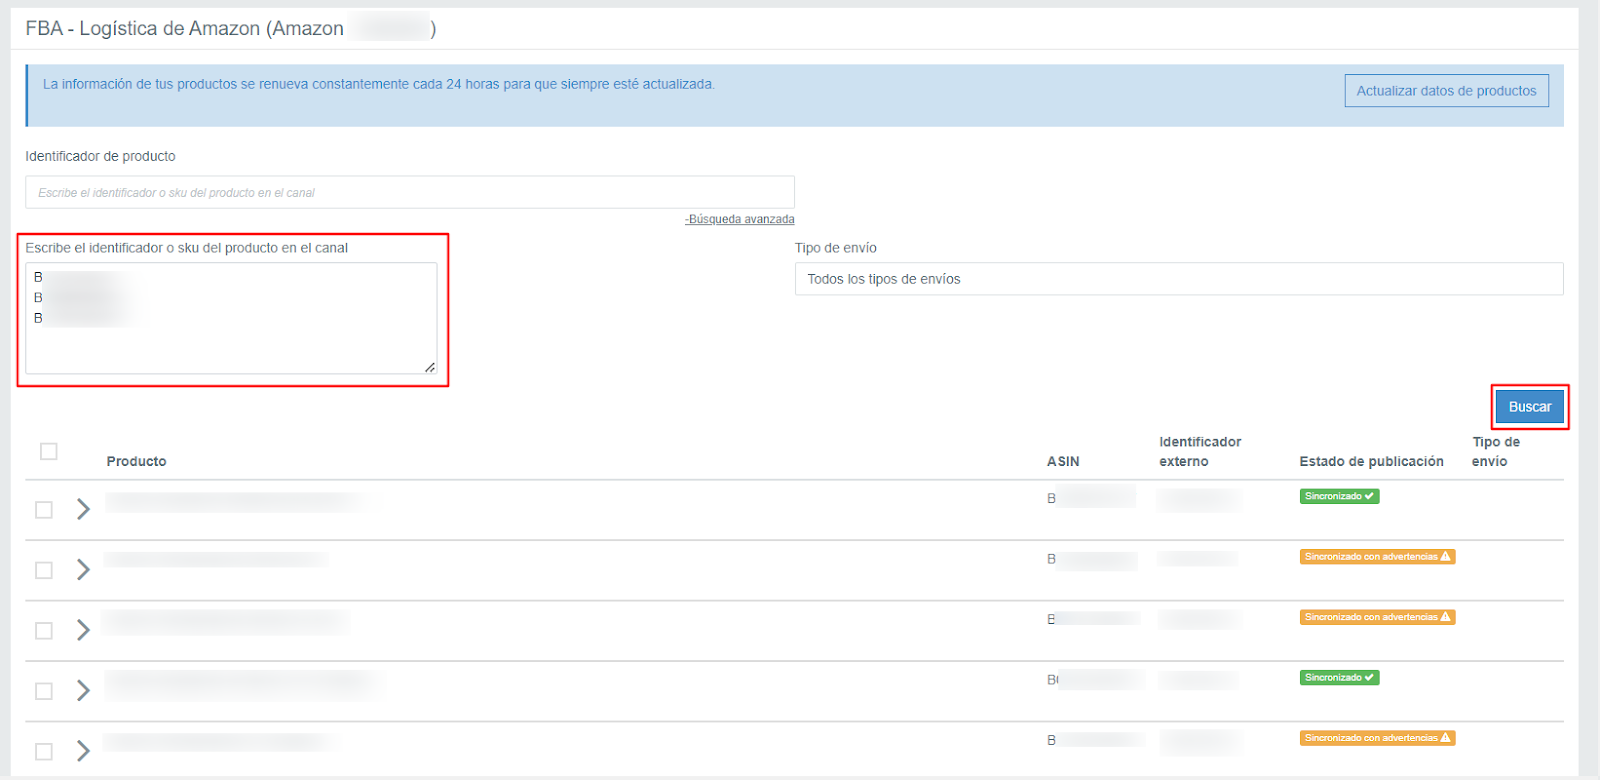Click the Sincronizado con advertencias badge in second row
Viewport: 1600px width, 780px height.
click(1377, 557)
